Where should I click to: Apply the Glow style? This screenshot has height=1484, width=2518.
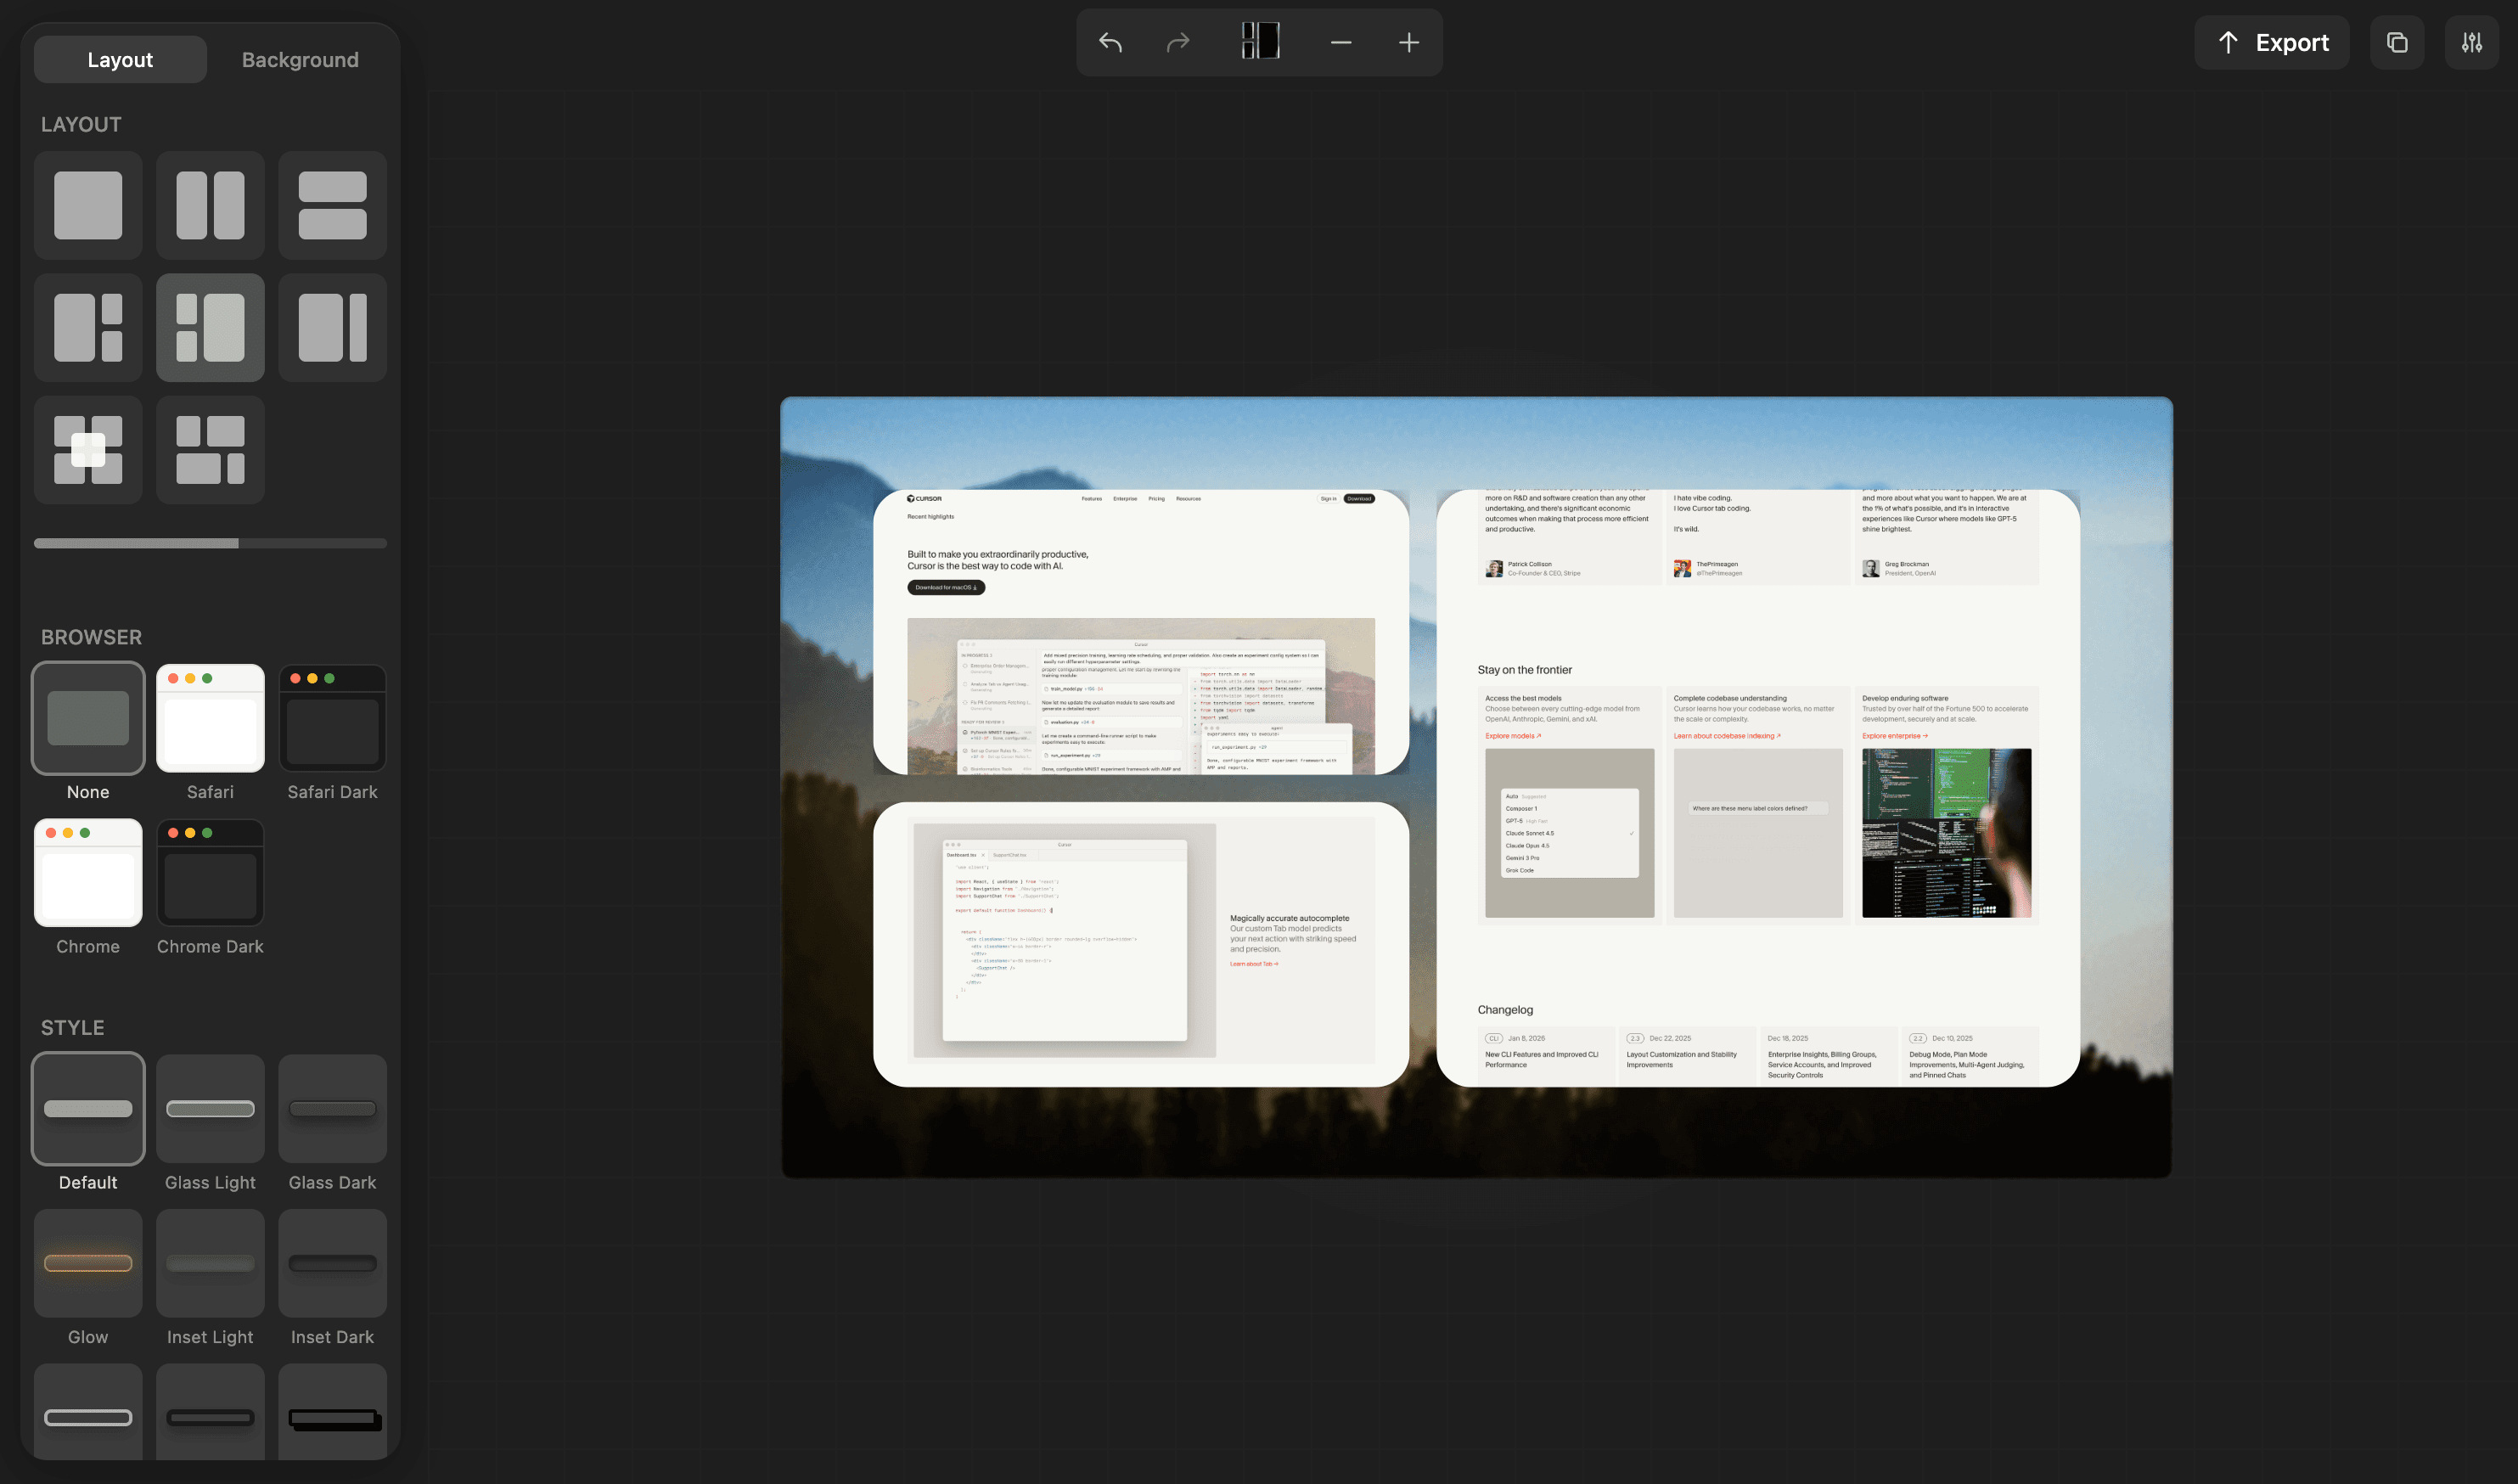[87, 1263]
